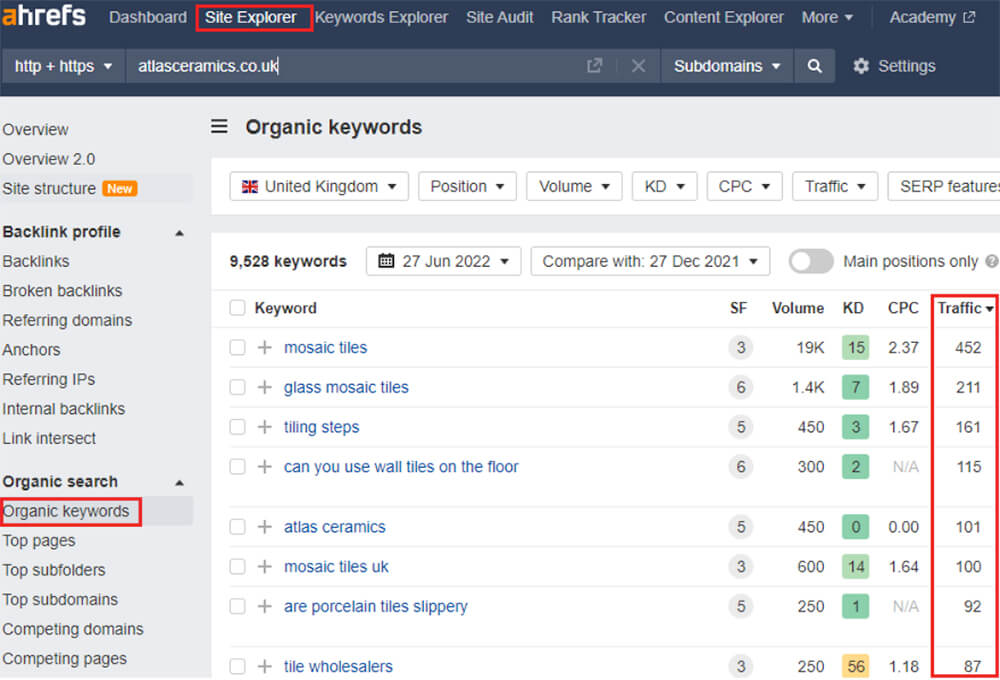
Task: Open URL in new tab icon
Action: tap(594, 66)
